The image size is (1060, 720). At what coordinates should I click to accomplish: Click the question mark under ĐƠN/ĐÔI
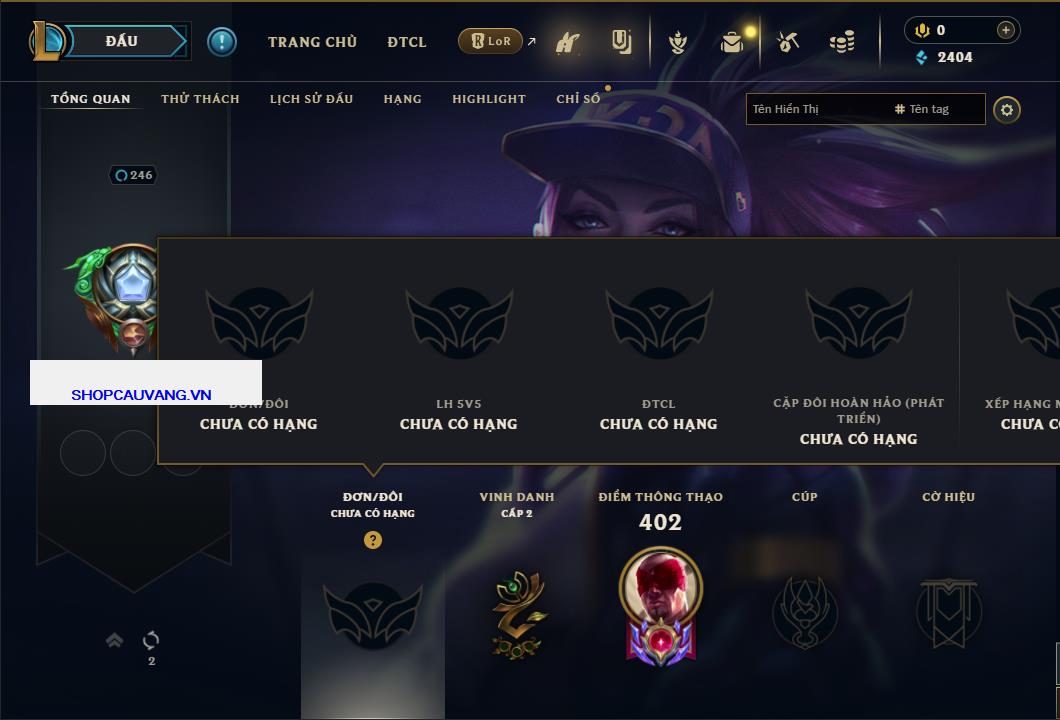click(x=372, y=539)
